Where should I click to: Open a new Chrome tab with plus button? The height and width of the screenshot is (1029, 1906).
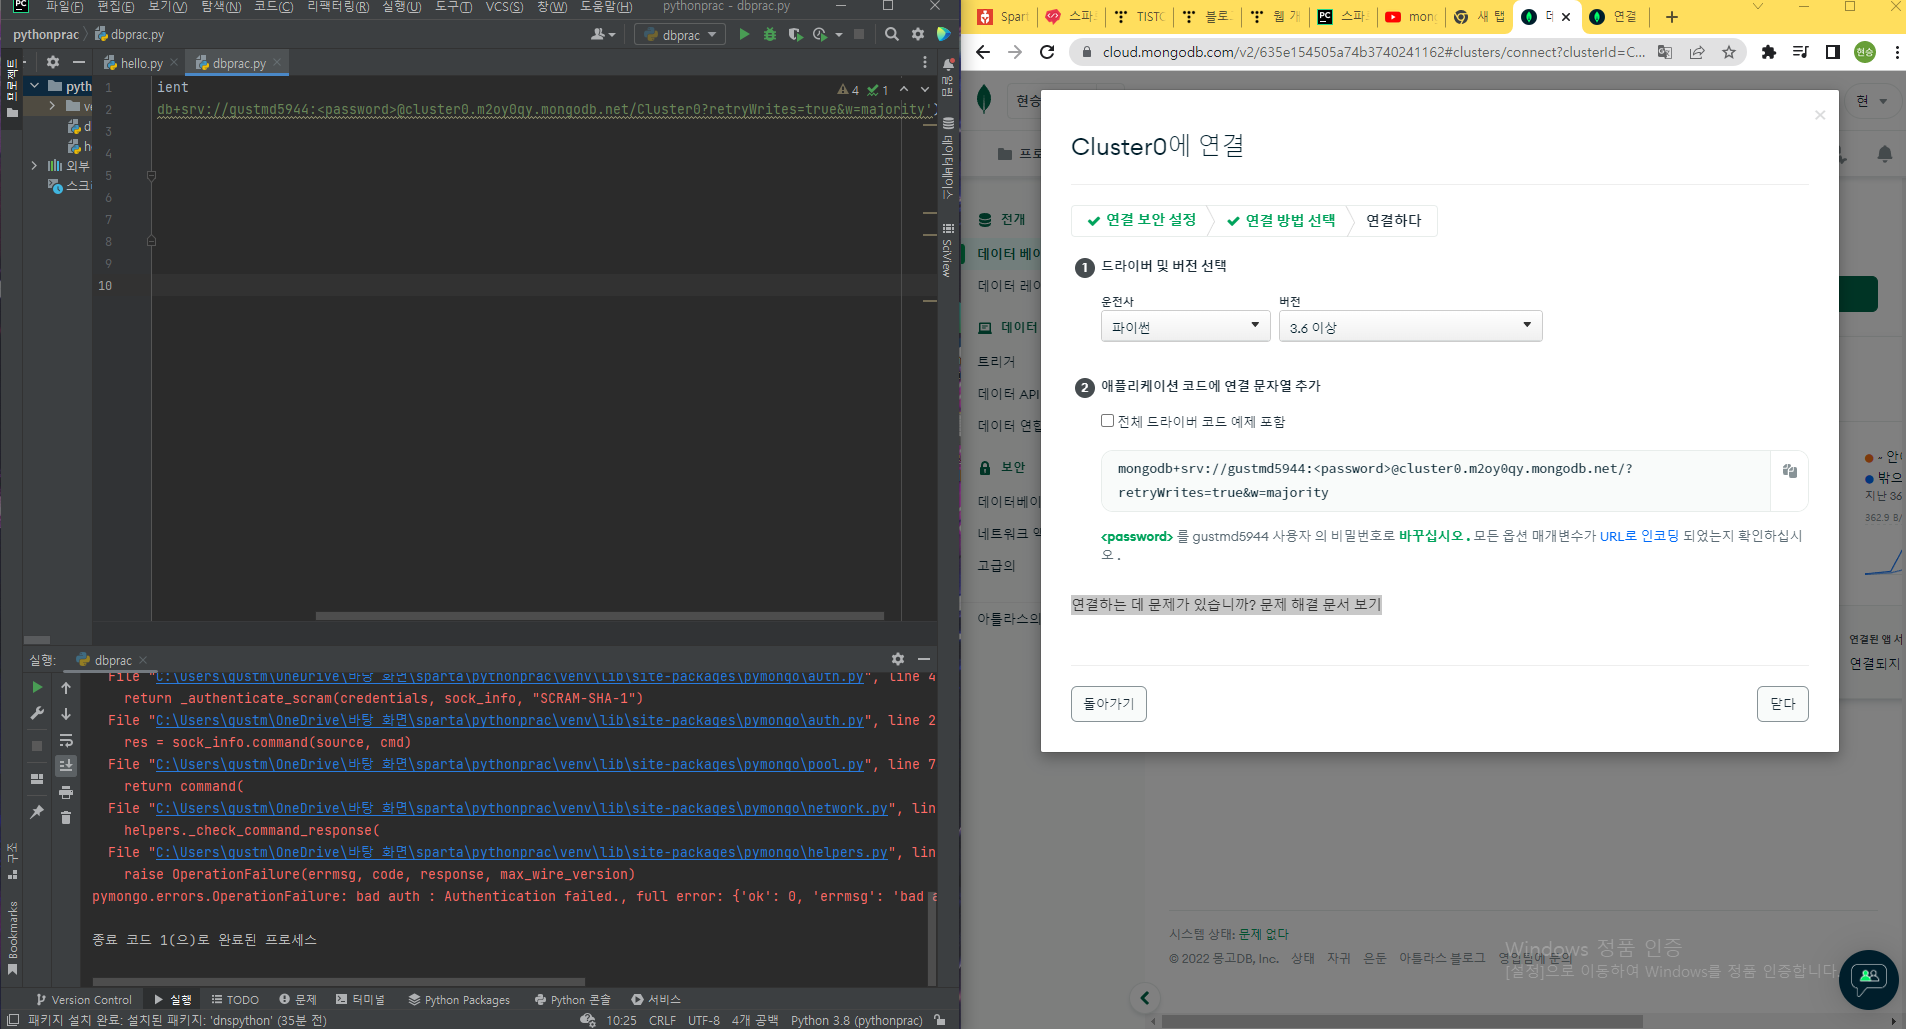click(x=1671, y=17)
